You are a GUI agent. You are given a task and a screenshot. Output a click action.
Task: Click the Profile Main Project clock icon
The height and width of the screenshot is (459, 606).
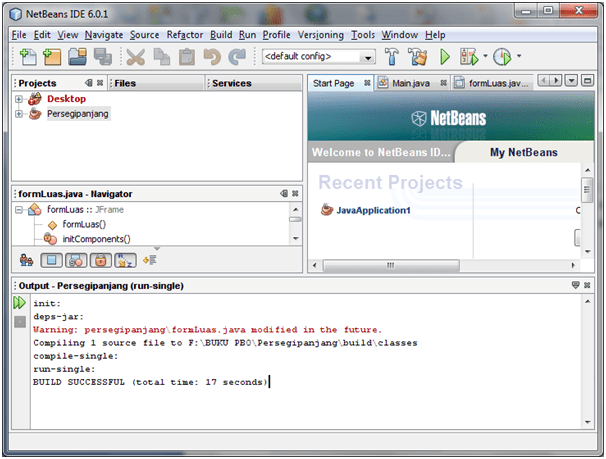click(502, 57)
